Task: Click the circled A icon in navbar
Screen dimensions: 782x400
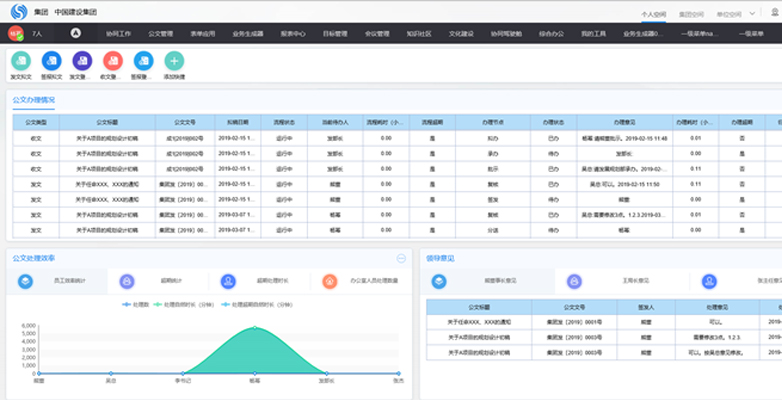Action: (76, 33)
